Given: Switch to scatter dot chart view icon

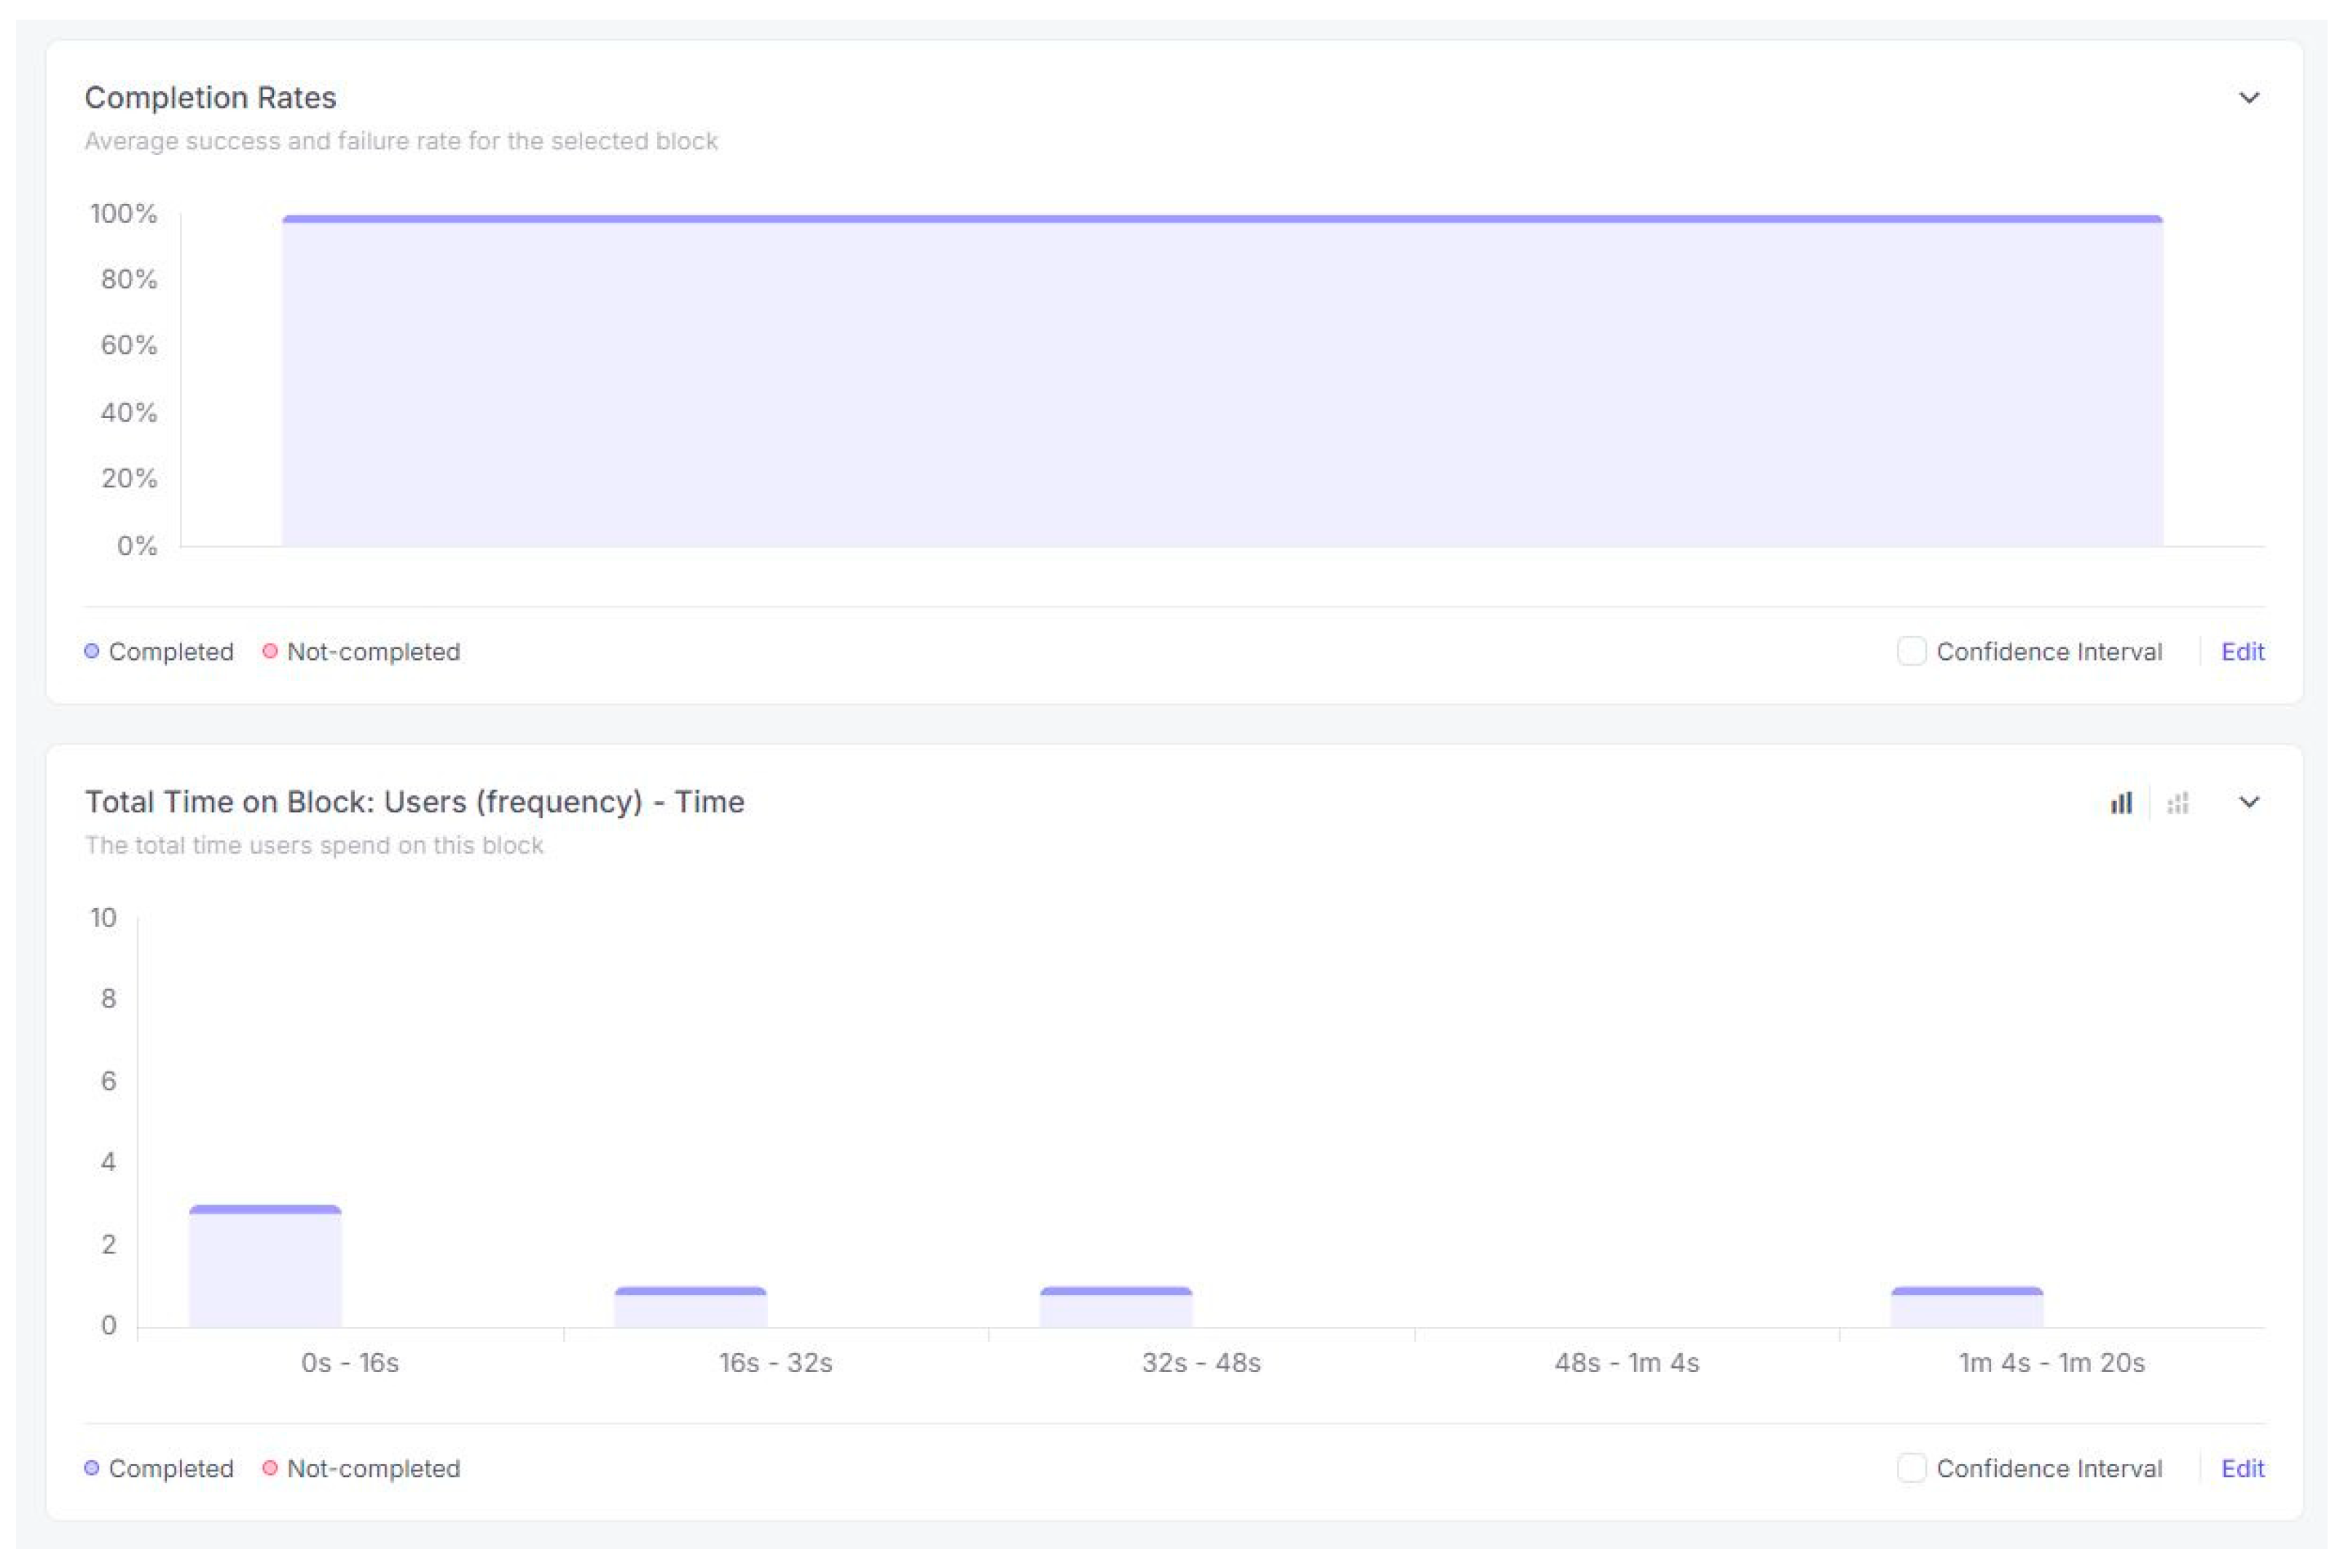Looking at the screenshot, I should pyautogui.click(x=2178, y=803).
